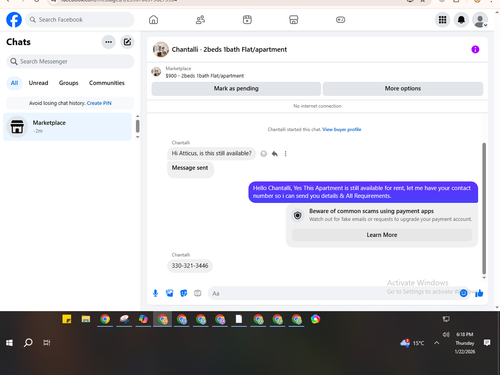The width and height of the screenshot is (500, 375).
Task: Click the More options button
Action: click(x=403, y=89)
